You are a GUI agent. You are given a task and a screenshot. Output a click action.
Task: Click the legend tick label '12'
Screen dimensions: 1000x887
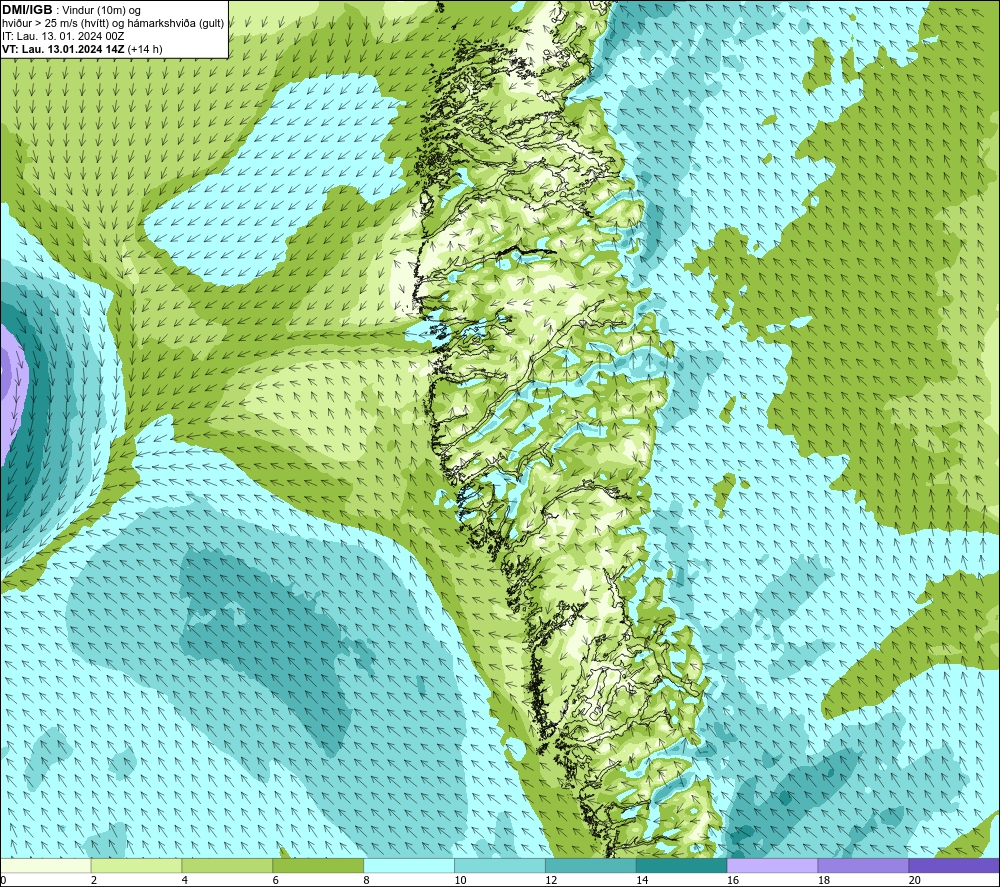[551, 880]
